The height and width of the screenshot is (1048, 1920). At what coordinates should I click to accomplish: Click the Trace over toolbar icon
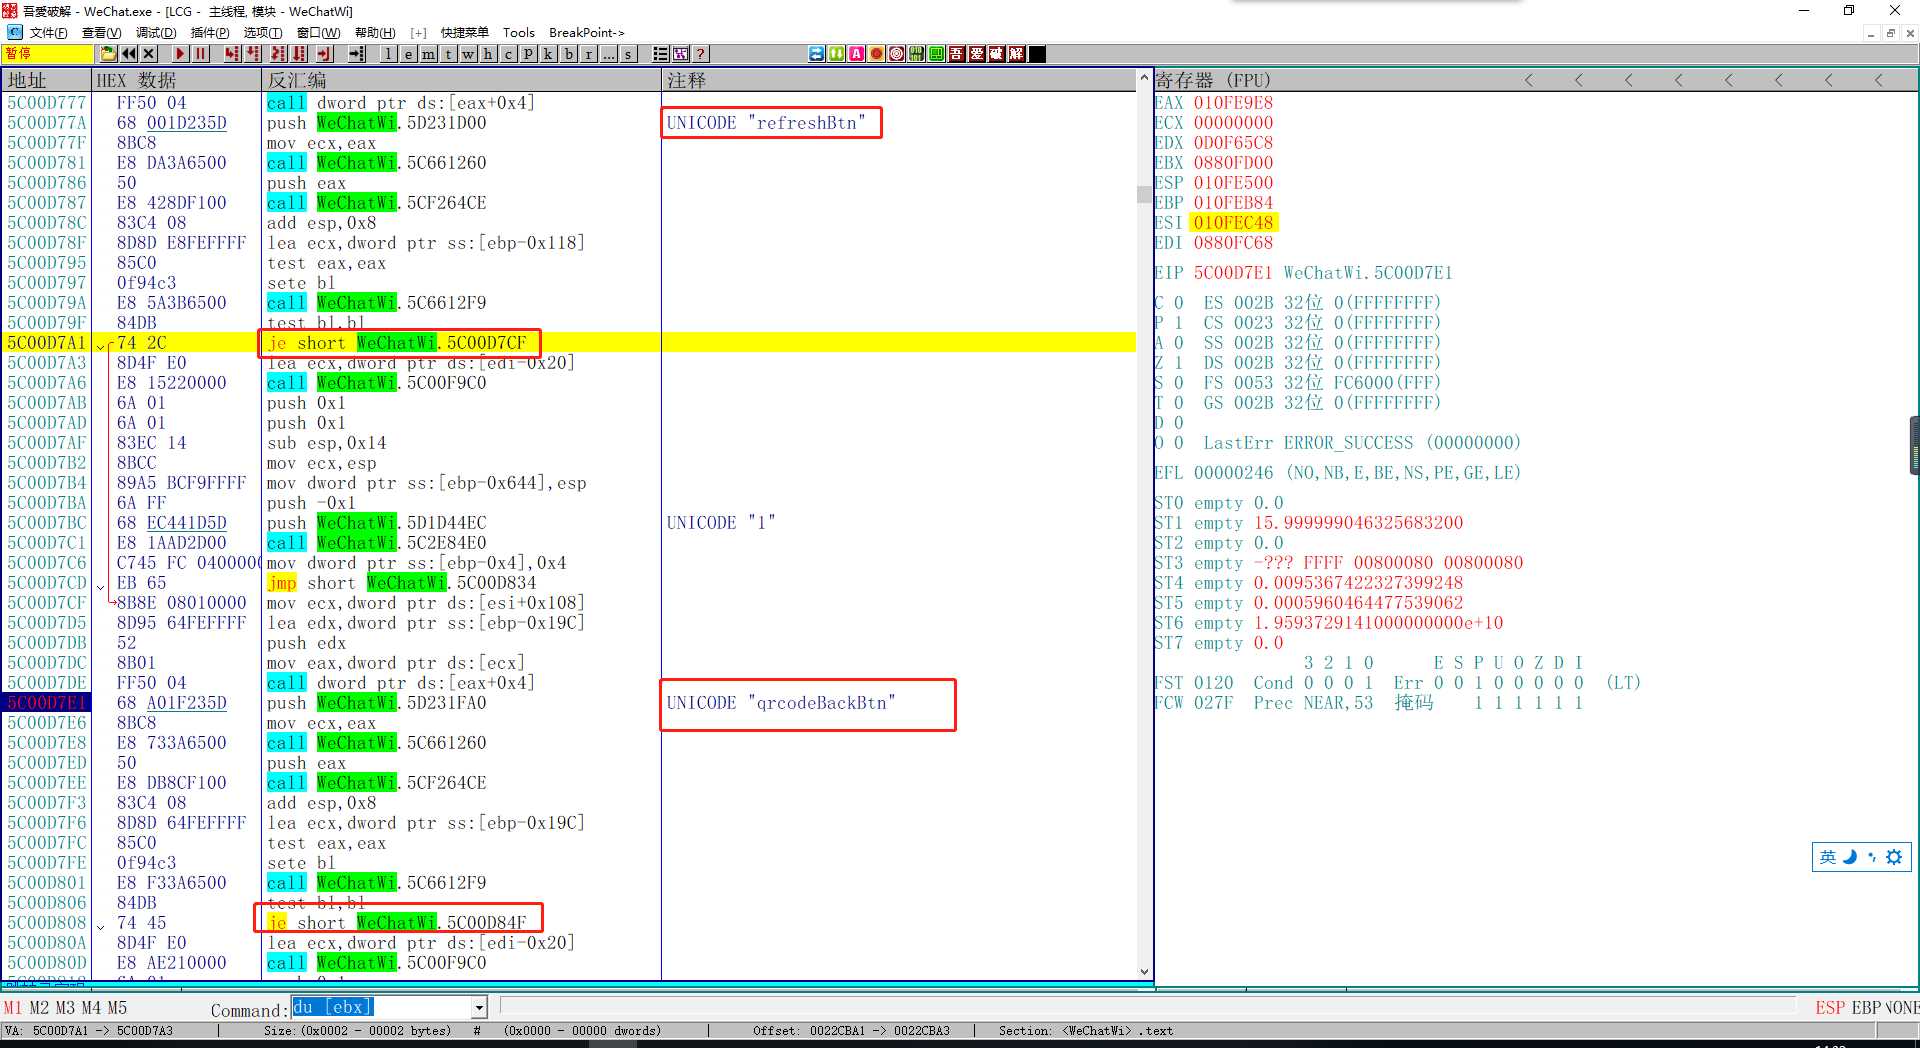click(299, 54)
